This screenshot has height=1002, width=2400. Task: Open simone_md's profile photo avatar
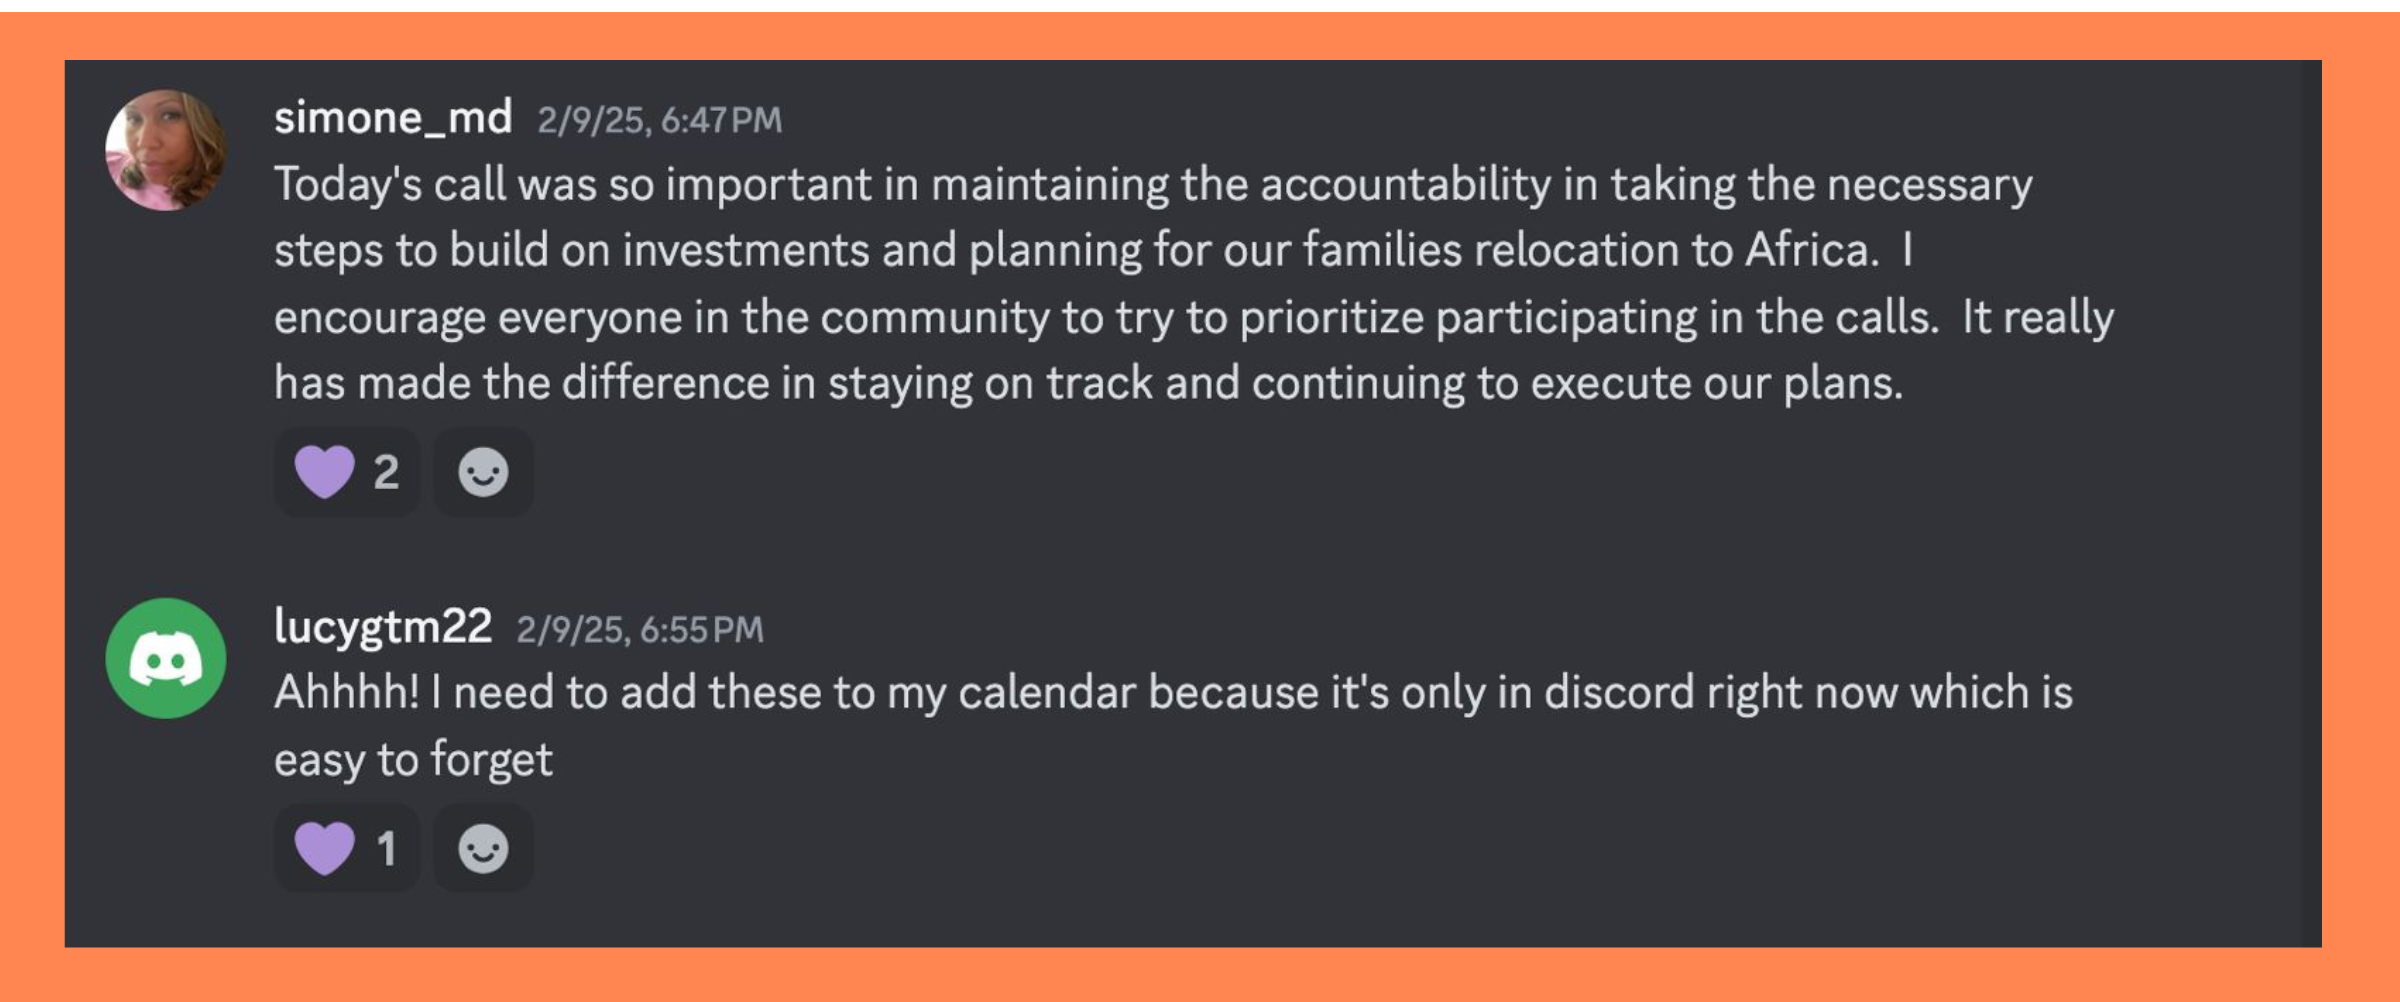pyautogui.click(x=166, y=150)
